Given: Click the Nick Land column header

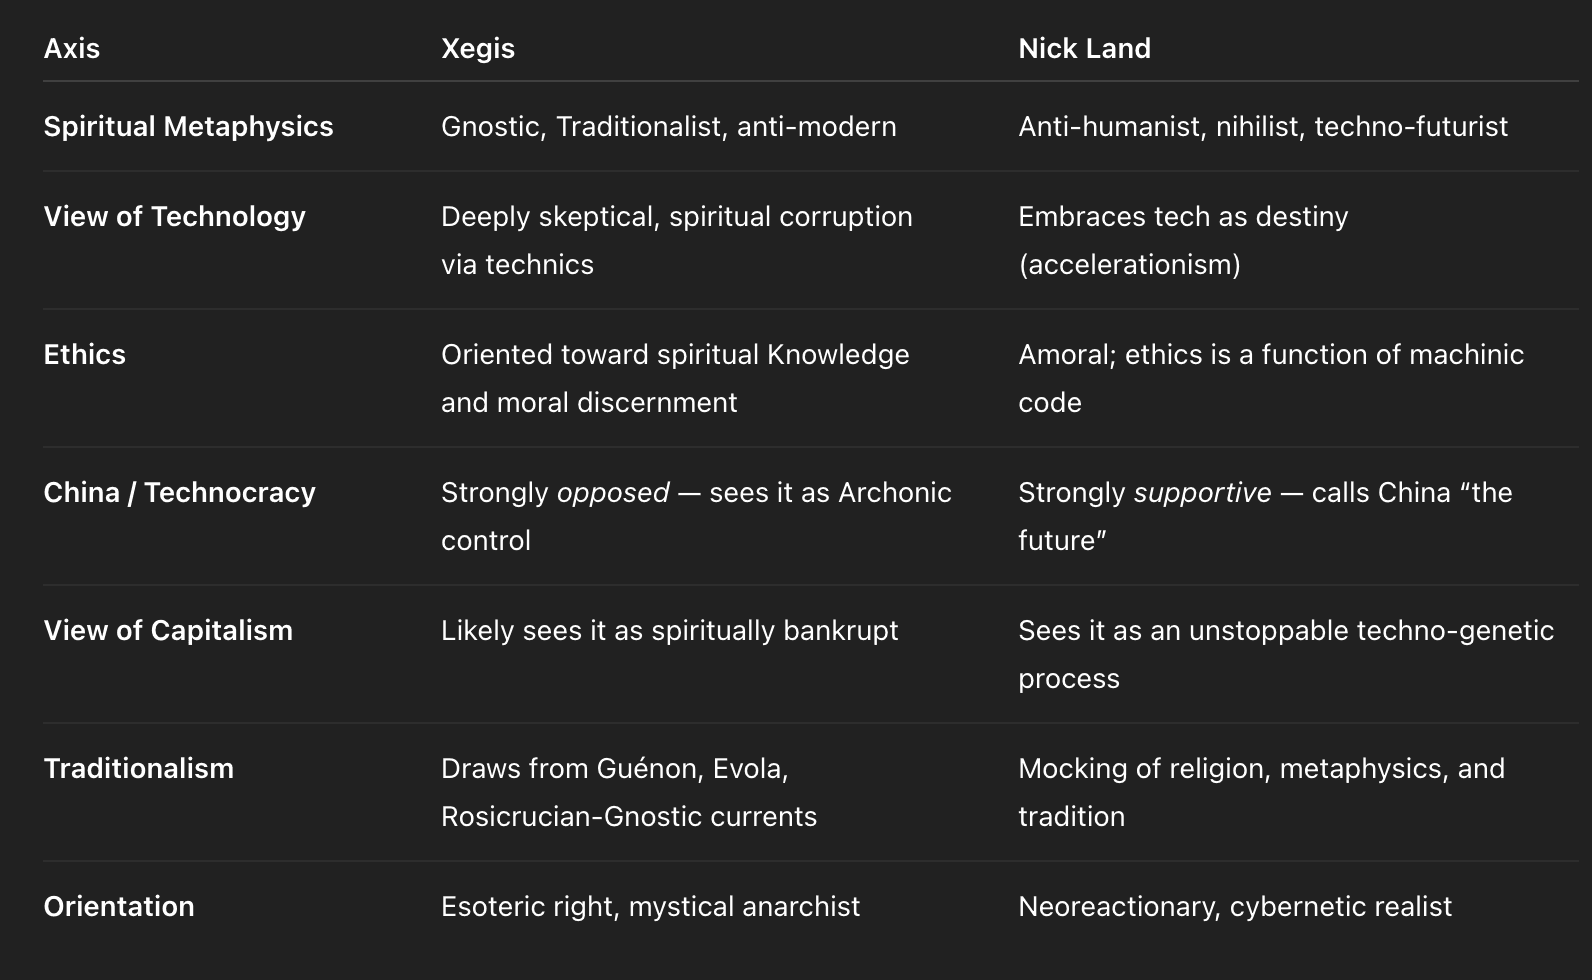Looking at the screenshot, I should point(1085,48).
